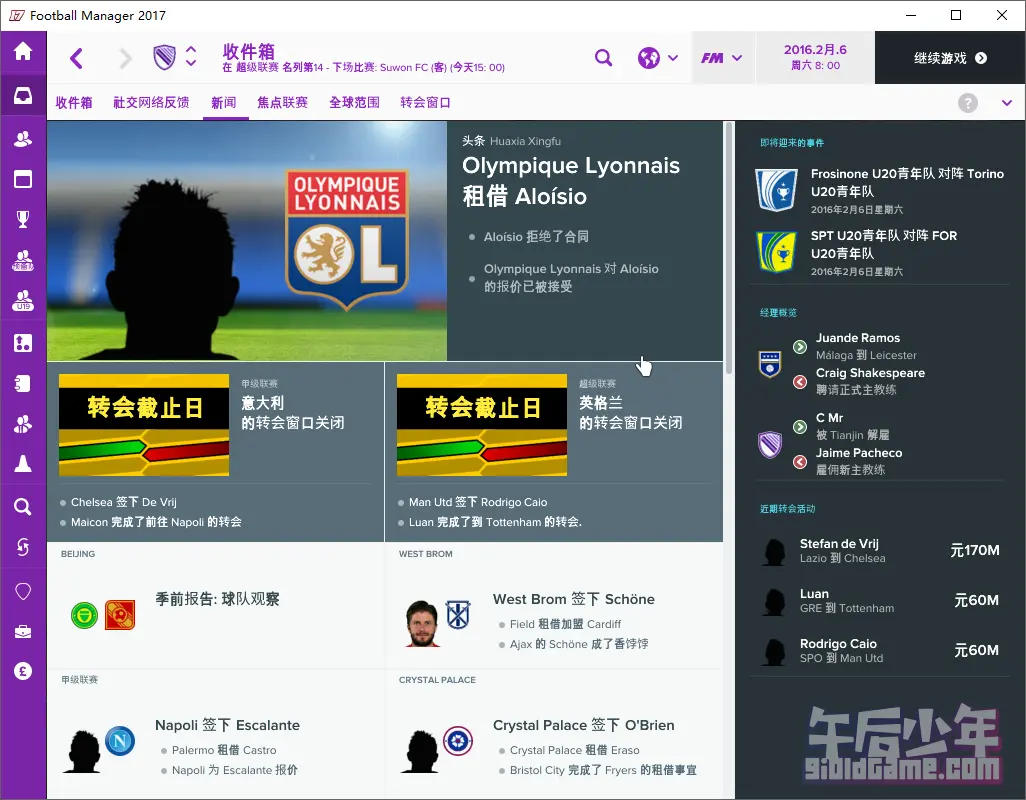Switch to the 焦点联赛 tab
This screenshot has height=800, width=1026.
[x=282, y=103]
